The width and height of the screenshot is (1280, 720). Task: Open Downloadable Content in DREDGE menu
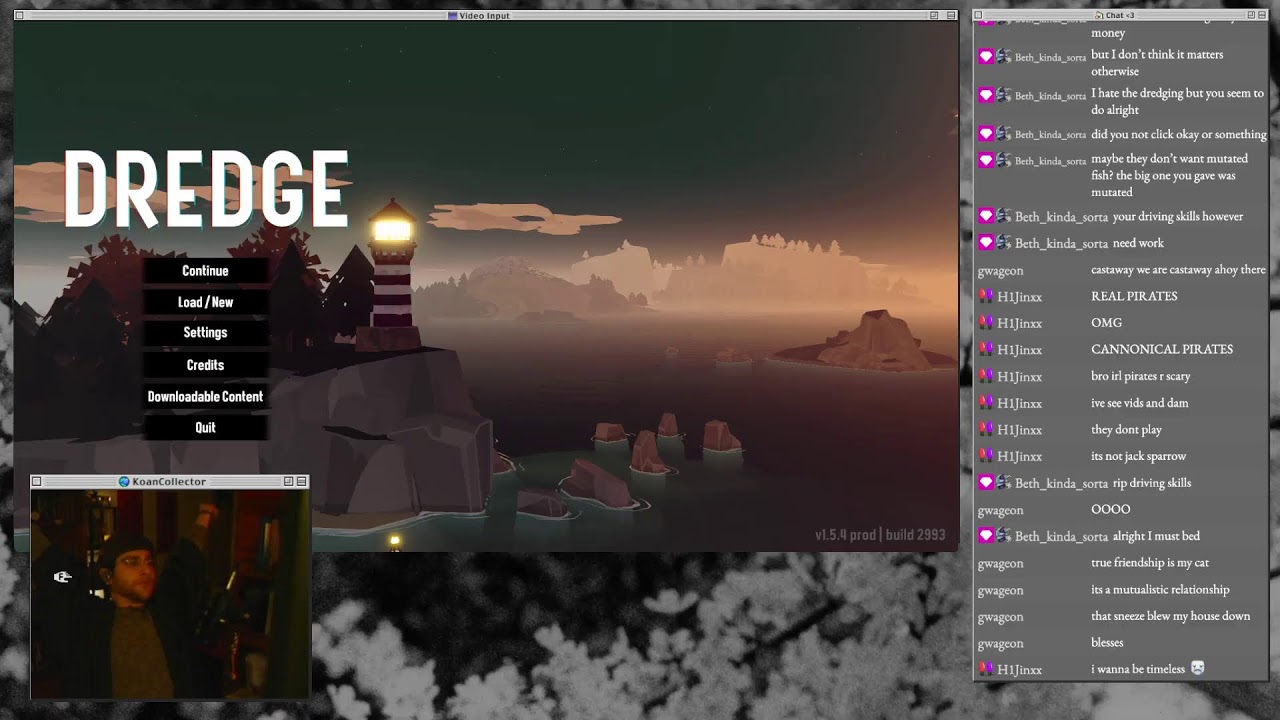point(205,396)
